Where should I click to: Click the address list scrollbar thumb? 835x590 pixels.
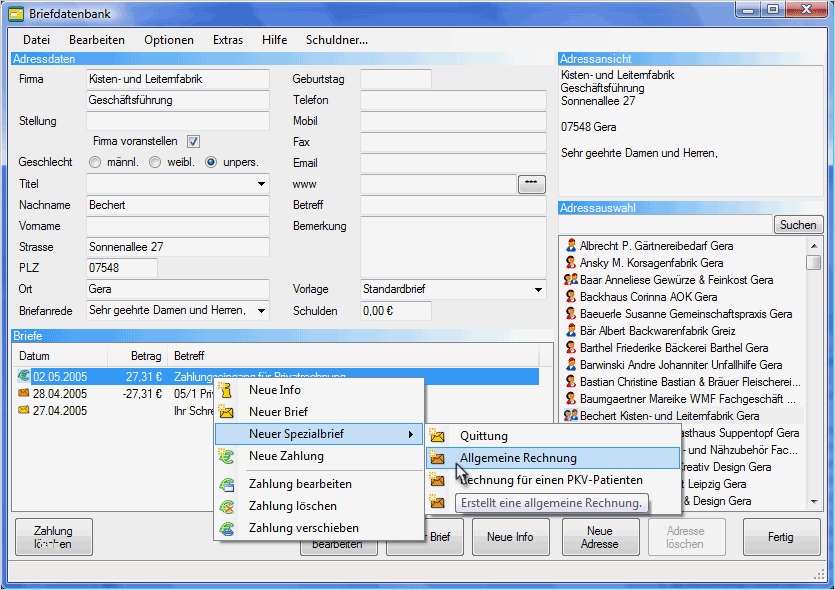click(813, 263)
